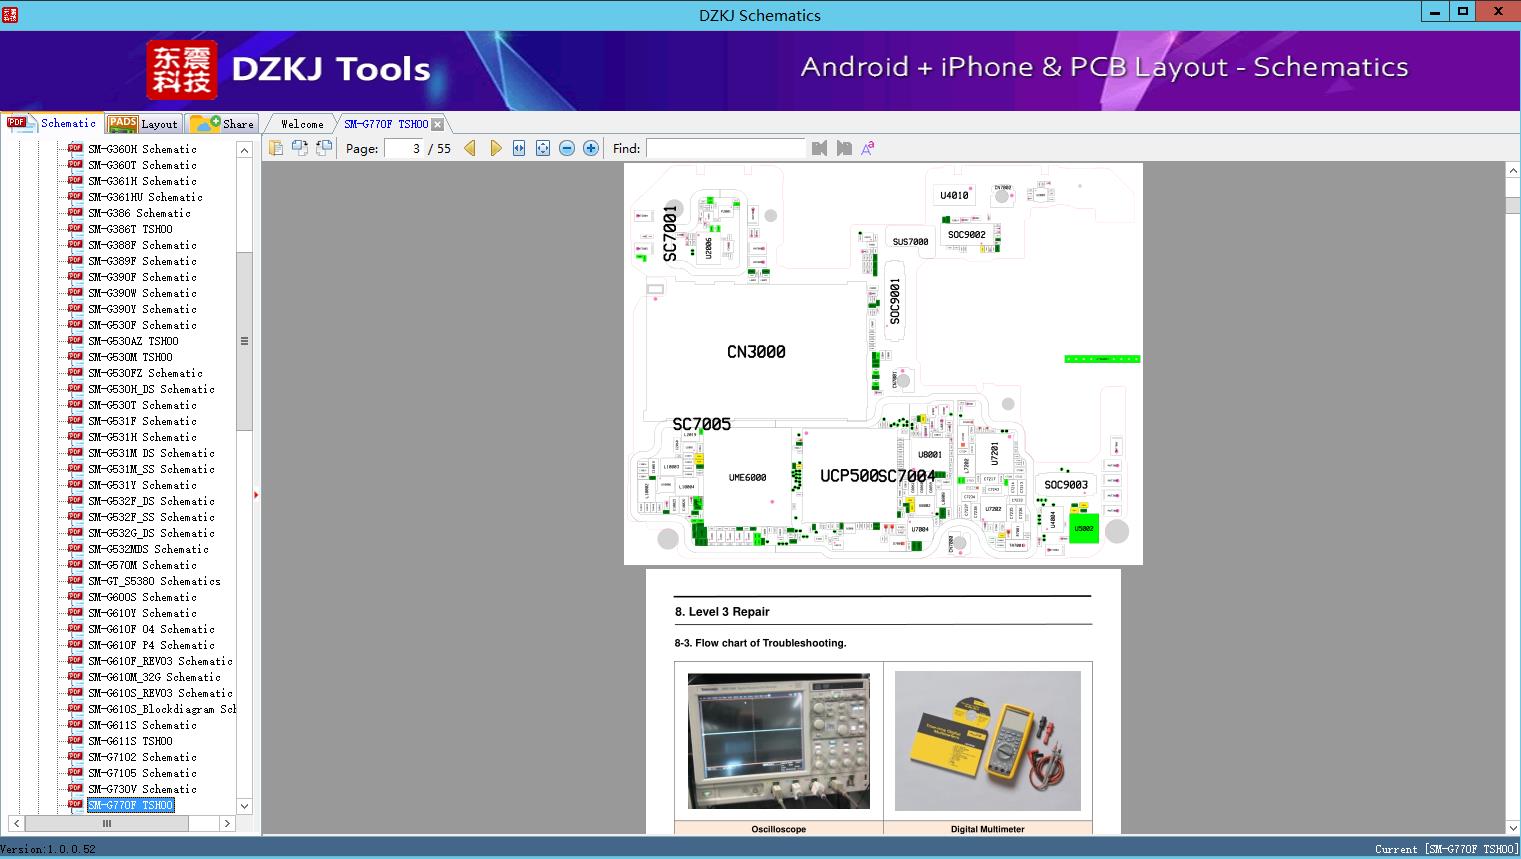Image resolution: width=1521 pixels, height=859 pixels.
Task: Select SM-G532G_DS Schematic tree item
Action: point(151,533)
